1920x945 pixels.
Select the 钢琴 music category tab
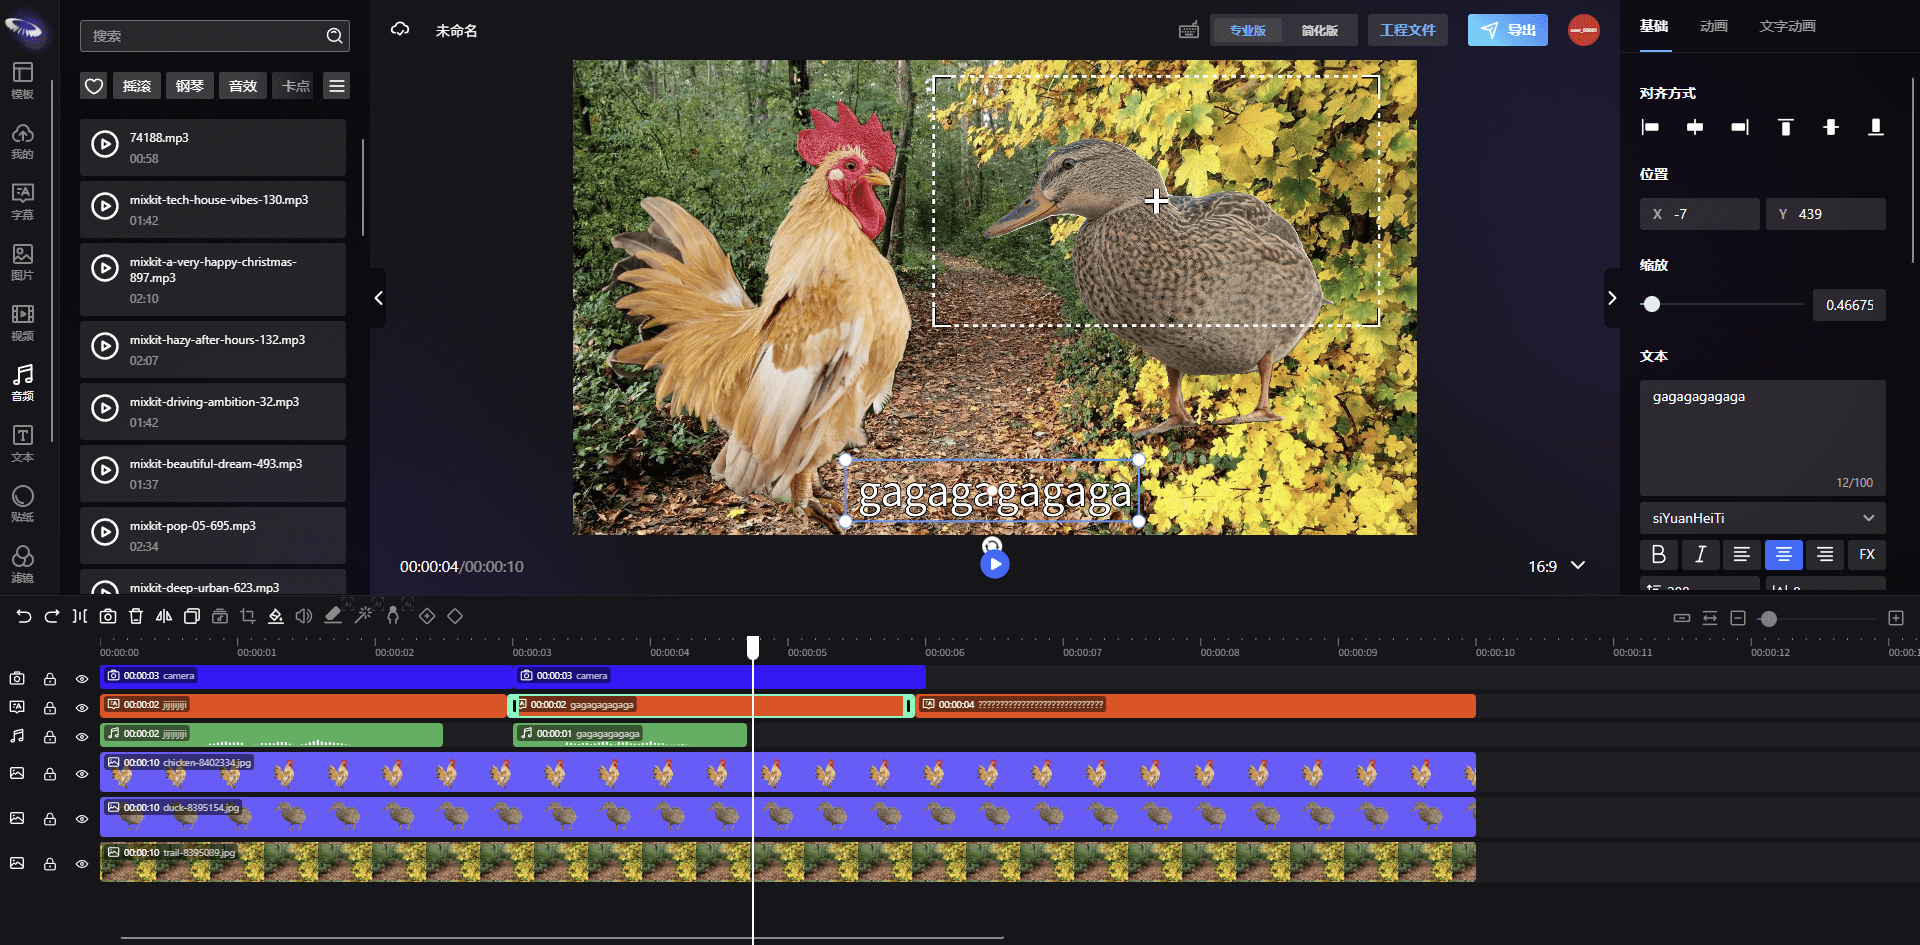point(189,86)
